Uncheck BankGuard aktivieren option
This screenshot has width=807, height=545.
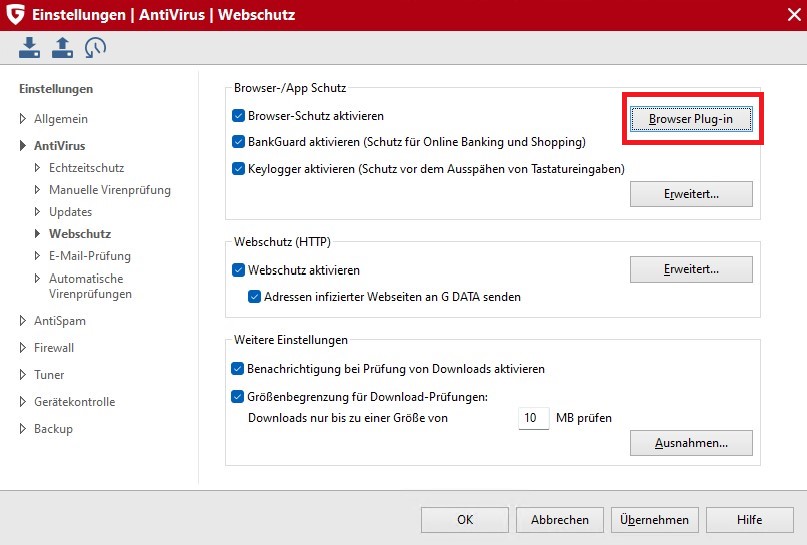coord(238,142)
